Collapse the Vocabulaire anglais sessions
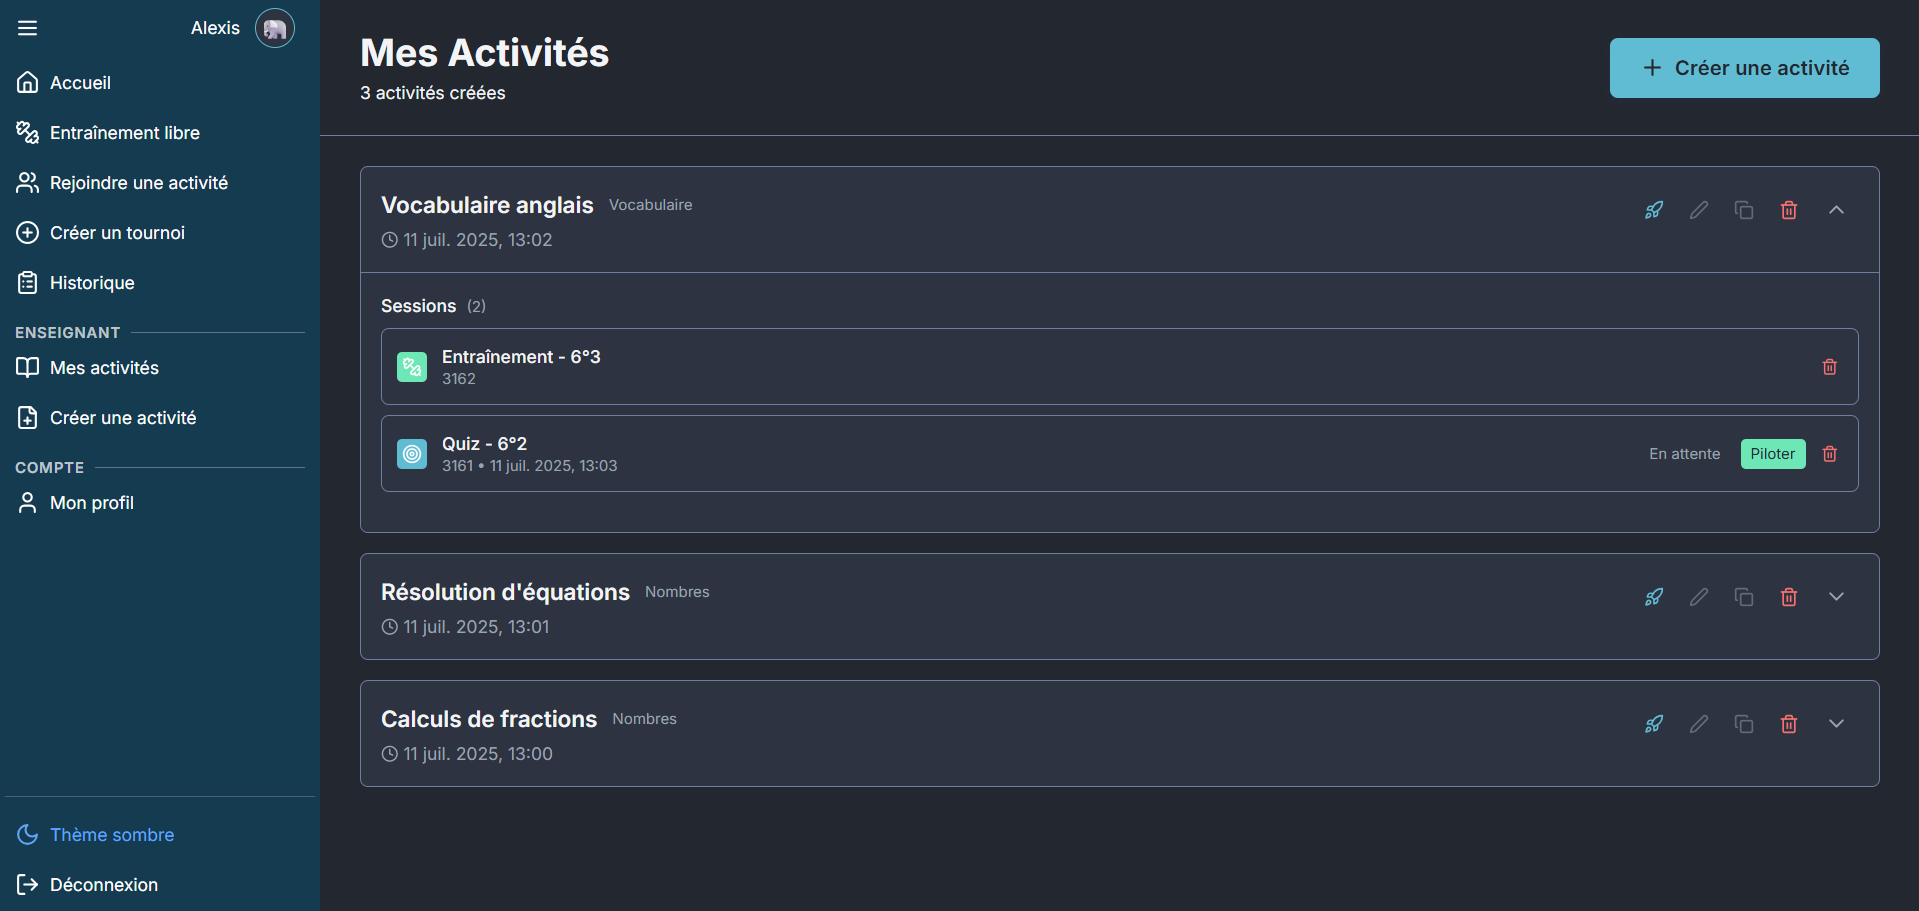 pos(1836,210)
